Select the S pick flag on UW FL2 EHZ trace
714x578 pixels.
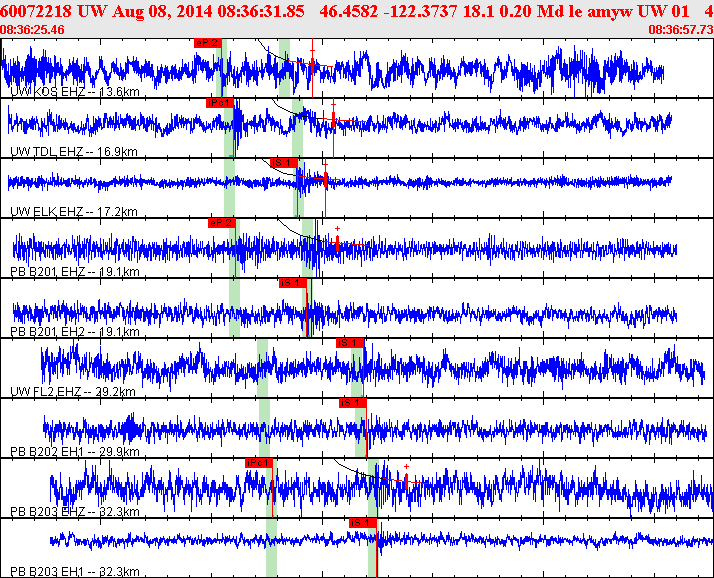pos(349,343)
